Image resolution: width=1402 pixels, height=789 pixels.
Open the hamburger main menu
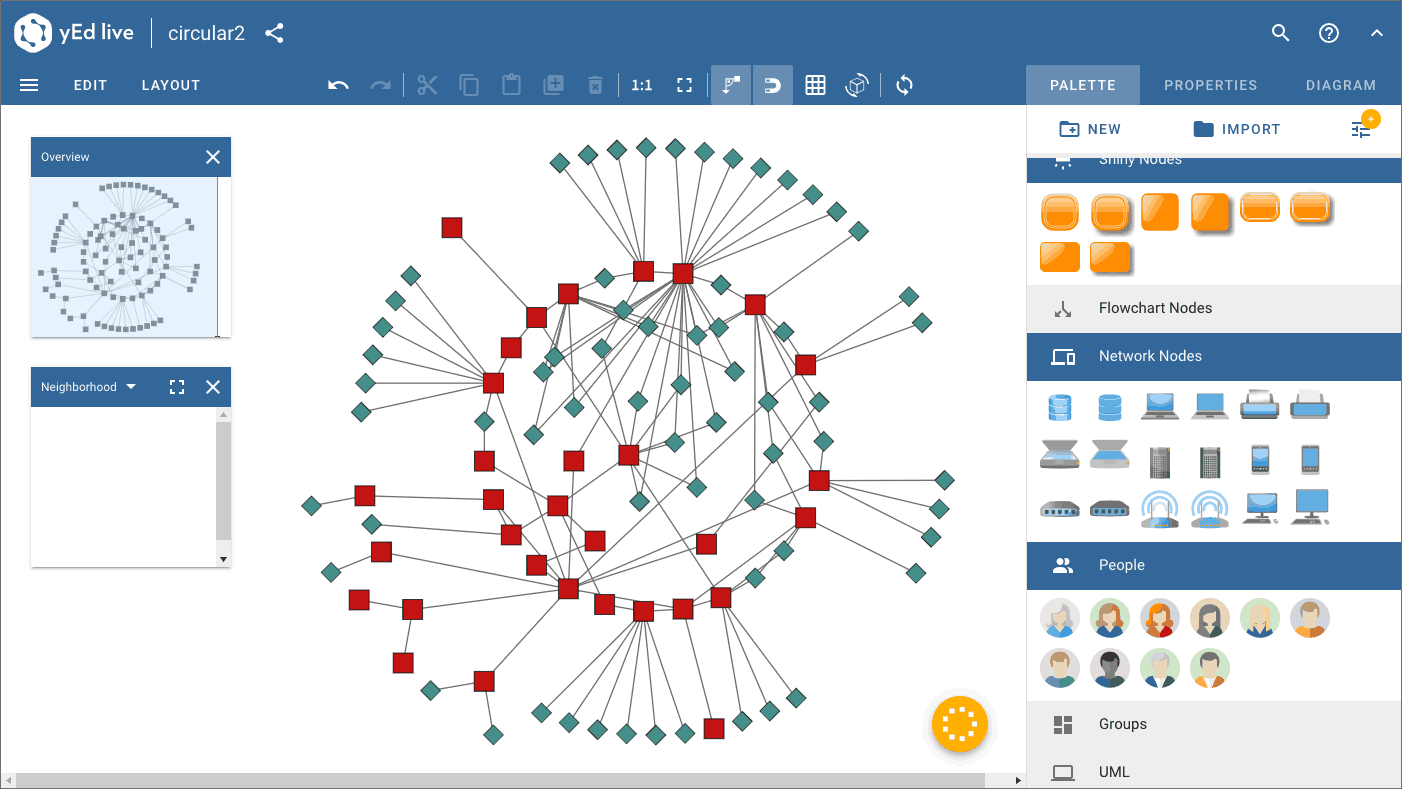29,85
